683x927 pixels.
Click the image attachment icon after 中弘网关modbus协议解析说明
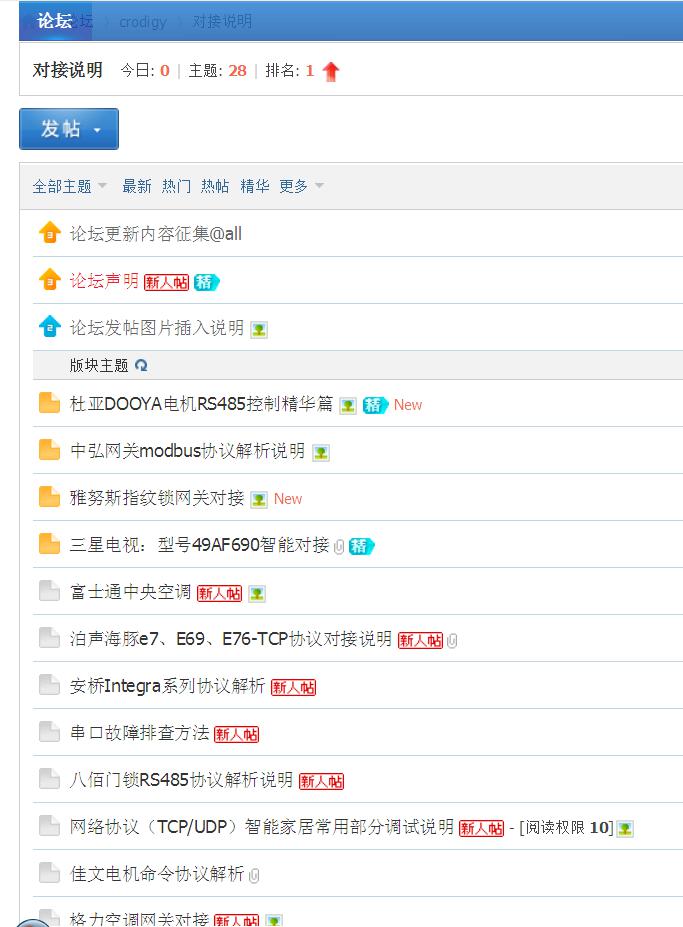(320, 452)
